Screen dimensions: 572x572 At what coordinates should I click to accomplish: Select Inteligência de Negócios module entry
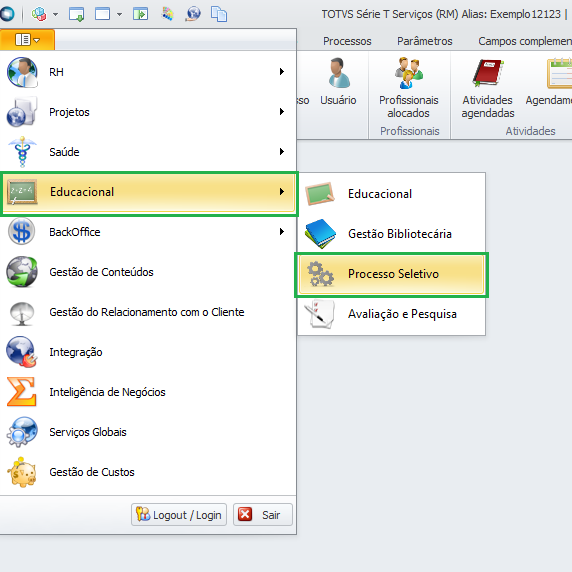click(148, 392)
